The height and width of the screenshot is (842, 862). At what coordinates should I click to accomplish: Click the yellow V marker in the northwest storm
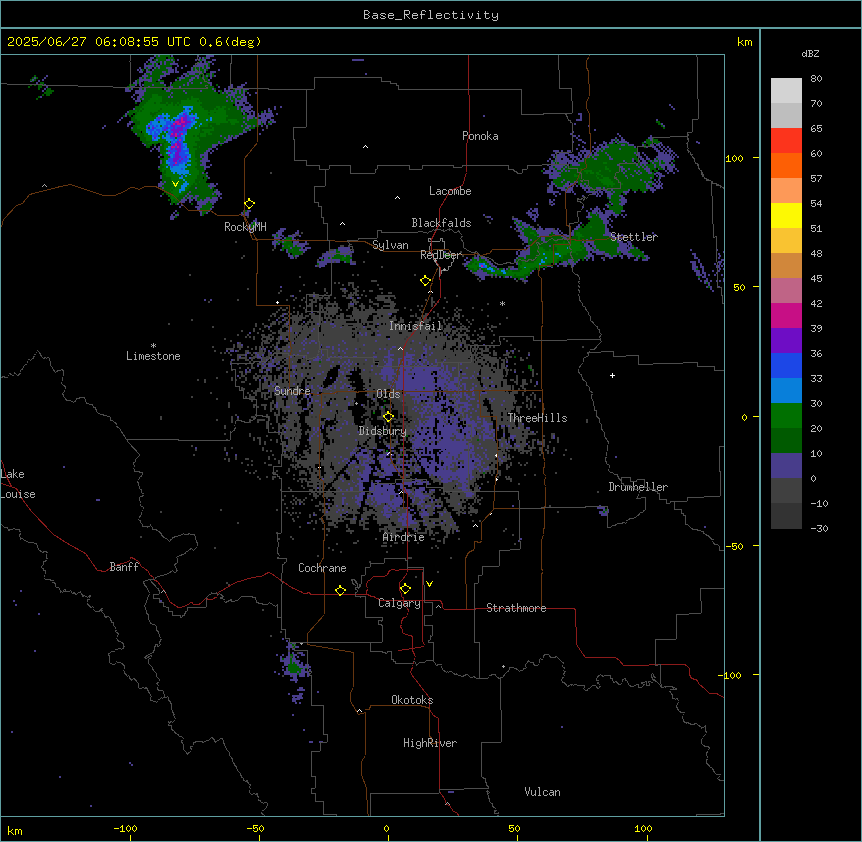coord(175,184)
